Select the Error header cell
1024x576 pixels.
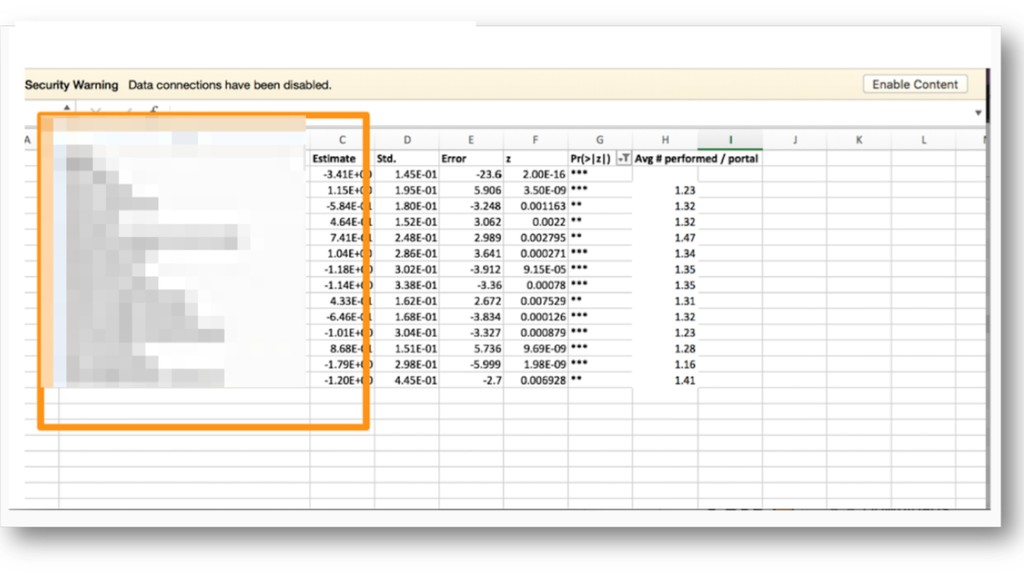click(x=471, y=158)
